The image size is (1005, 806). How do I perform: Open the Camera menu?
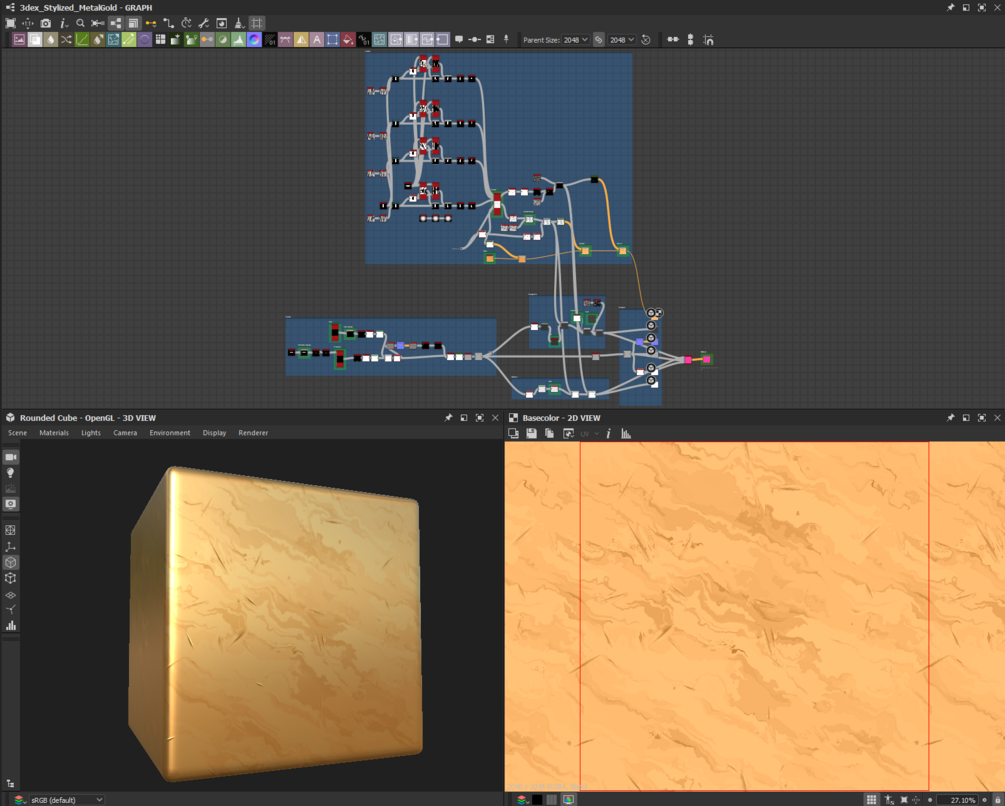click(125, 433)
